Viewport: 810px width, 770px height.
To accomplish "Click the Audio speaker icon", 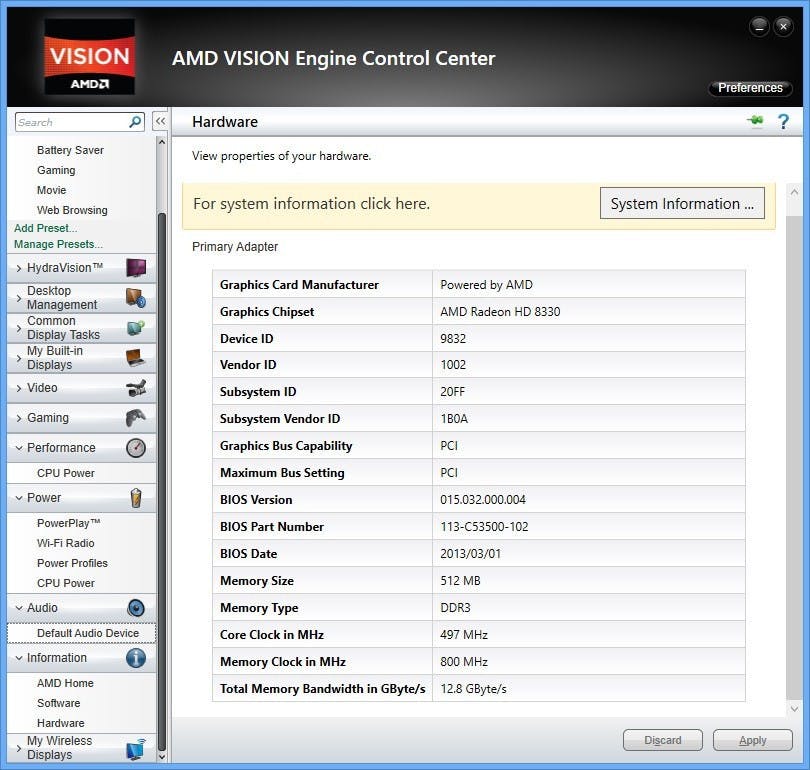I will [x=136, y=608].
